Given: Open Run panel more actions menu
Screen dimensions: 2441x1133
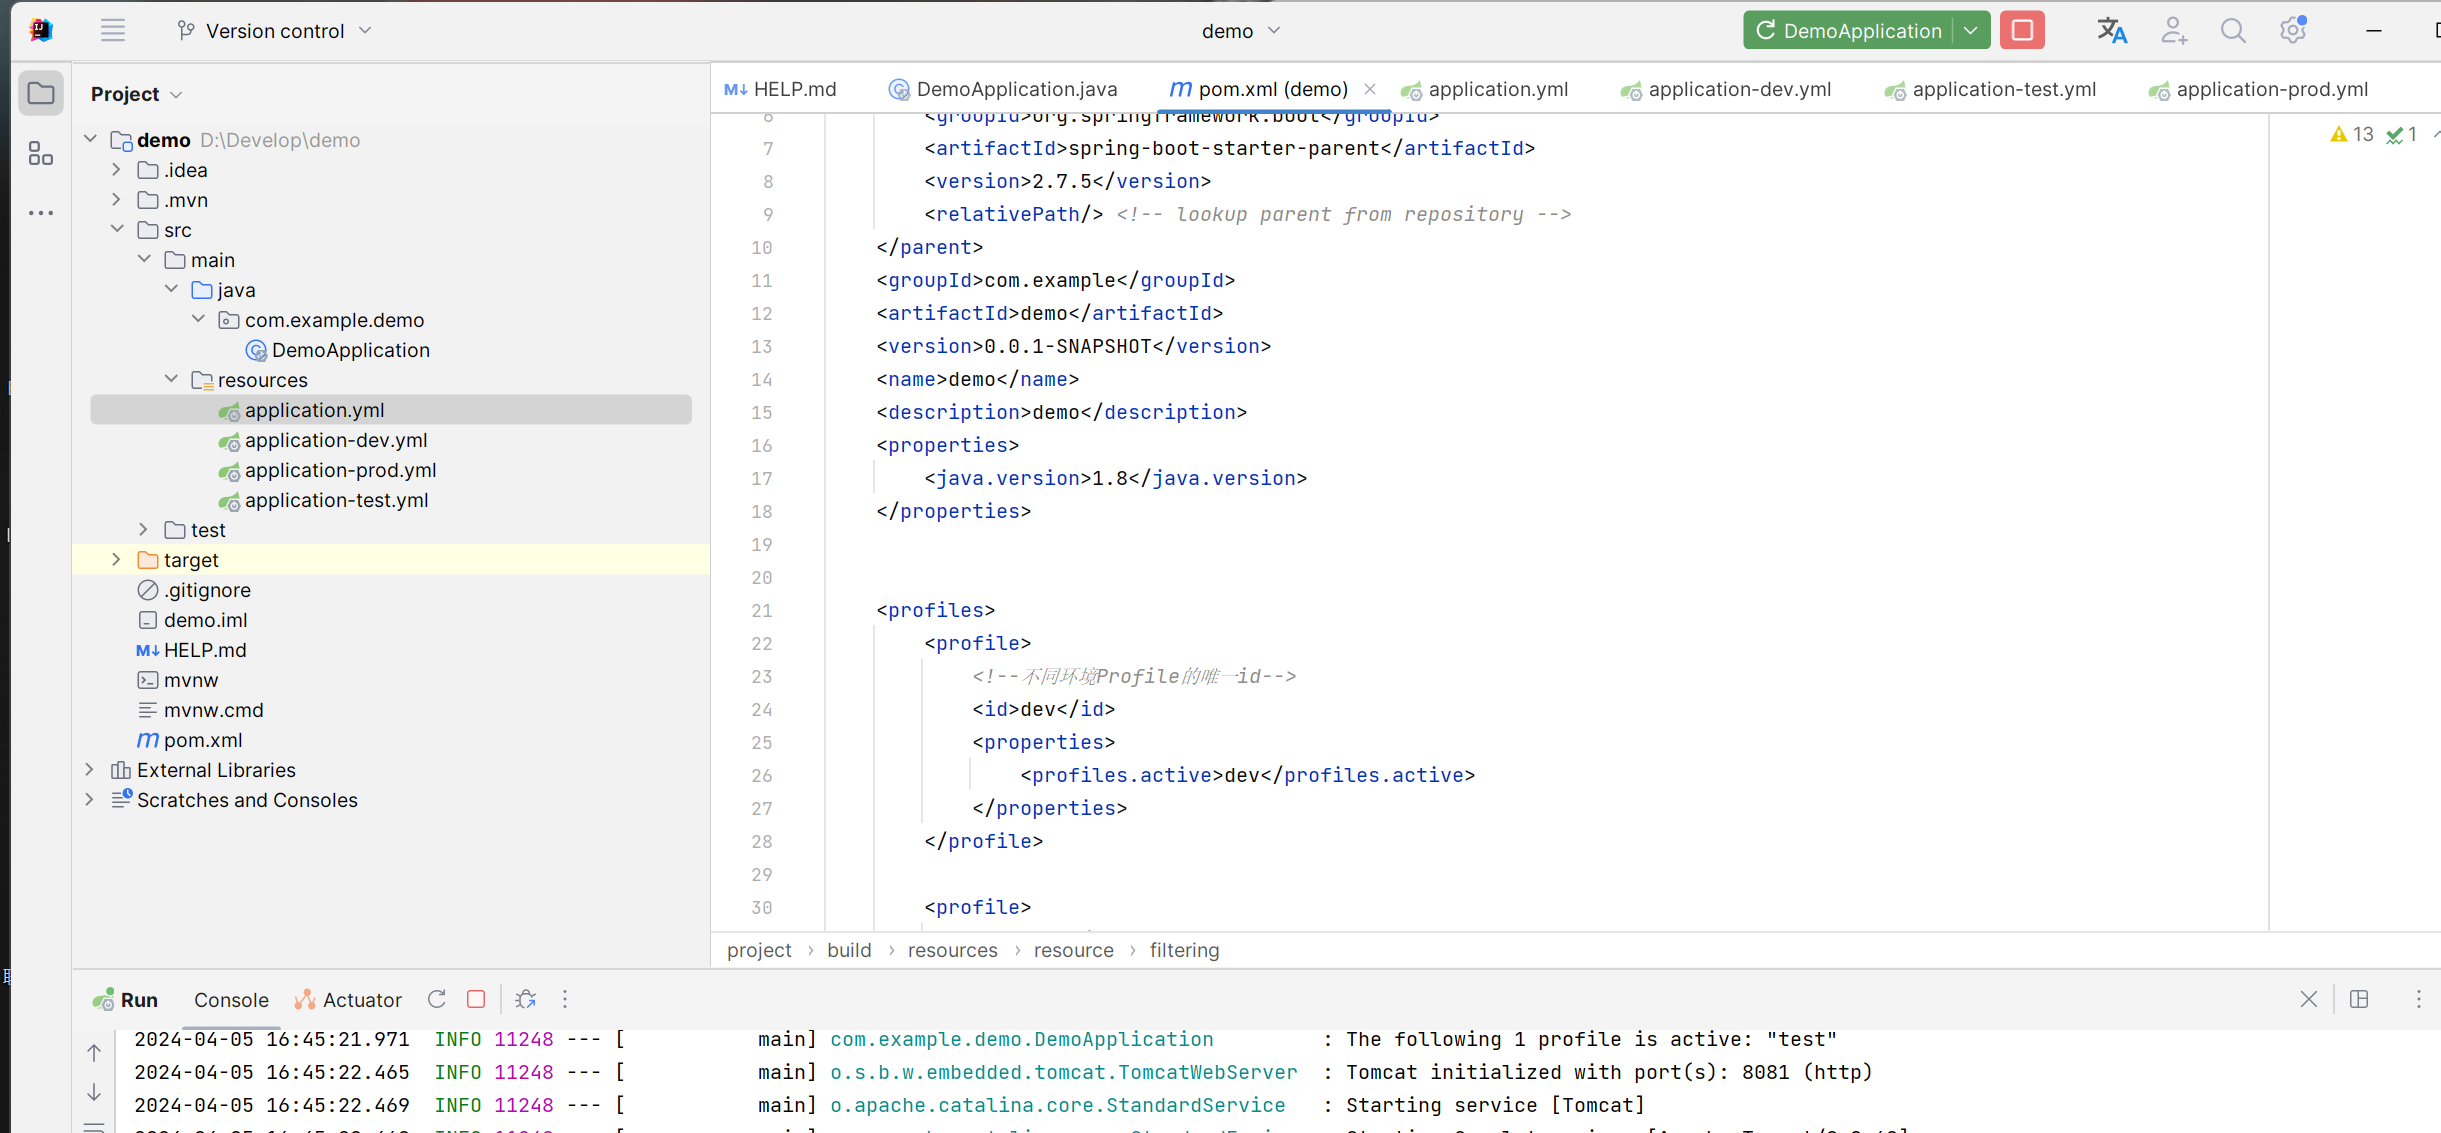Looking at the screenshot, I should pos(565,999).
